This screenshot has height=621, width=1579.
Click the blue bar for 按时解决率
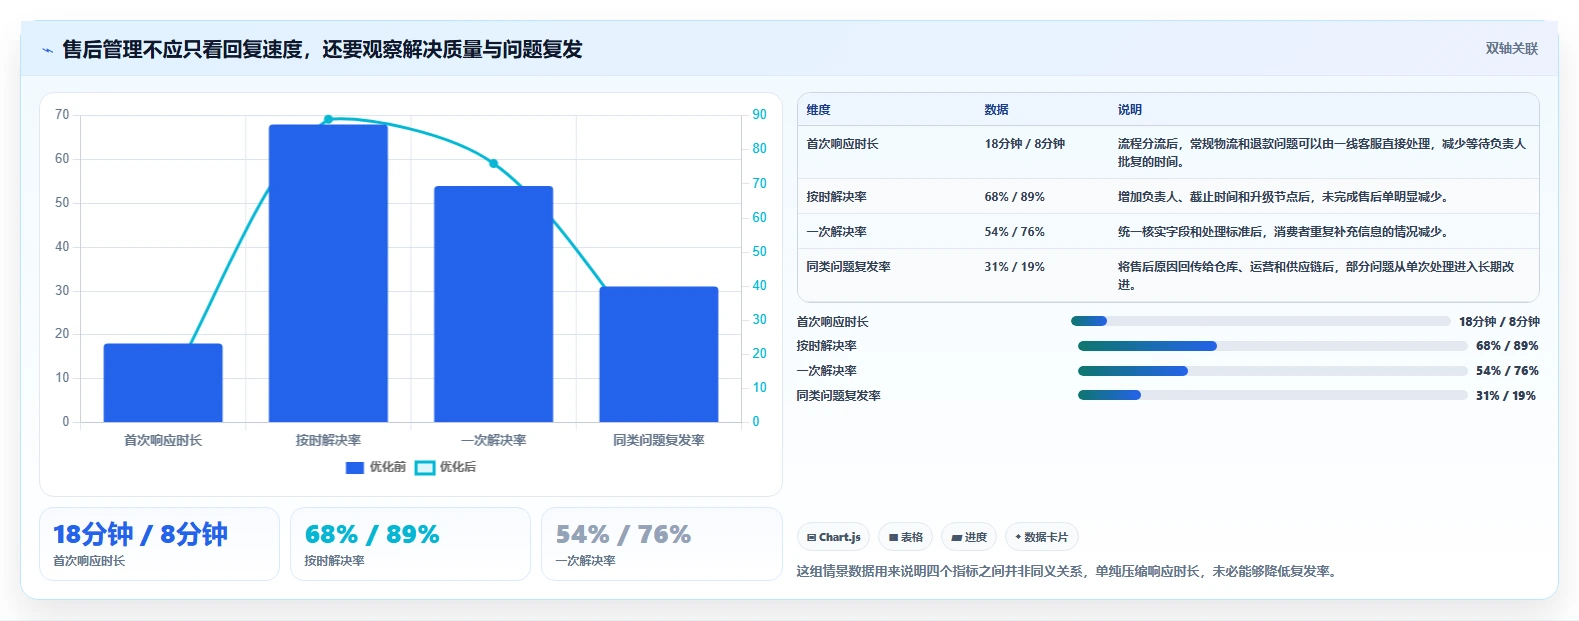[x=328, y=273]
